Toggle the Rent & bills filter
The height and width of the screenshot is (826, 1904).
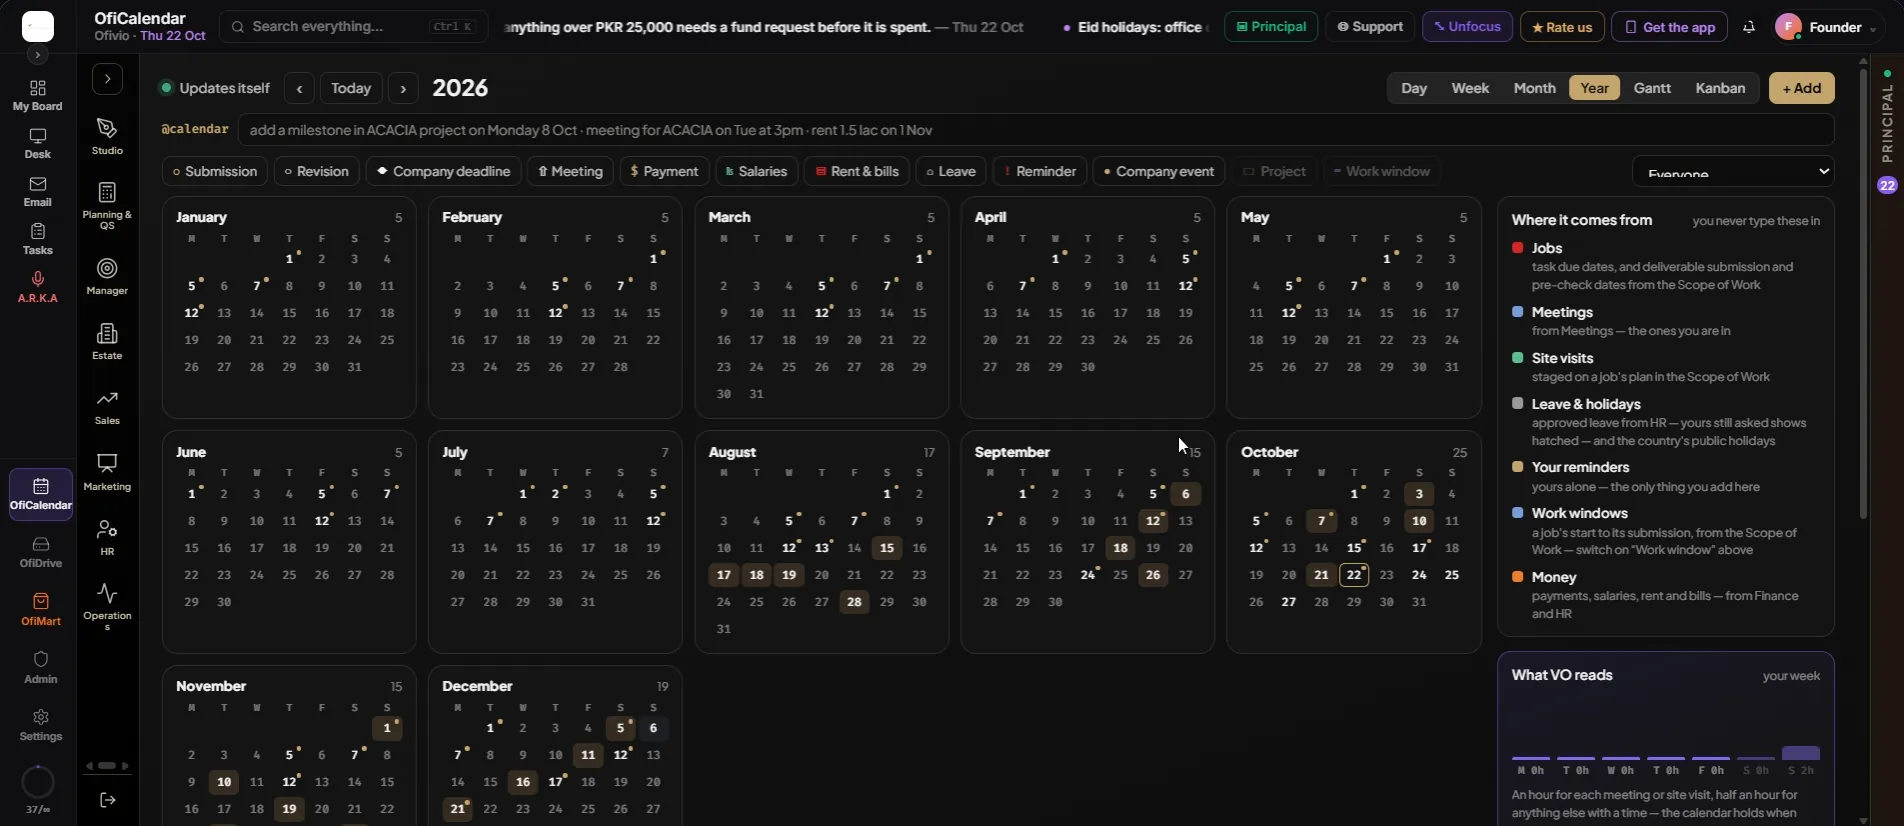click(x=857, y=171)
